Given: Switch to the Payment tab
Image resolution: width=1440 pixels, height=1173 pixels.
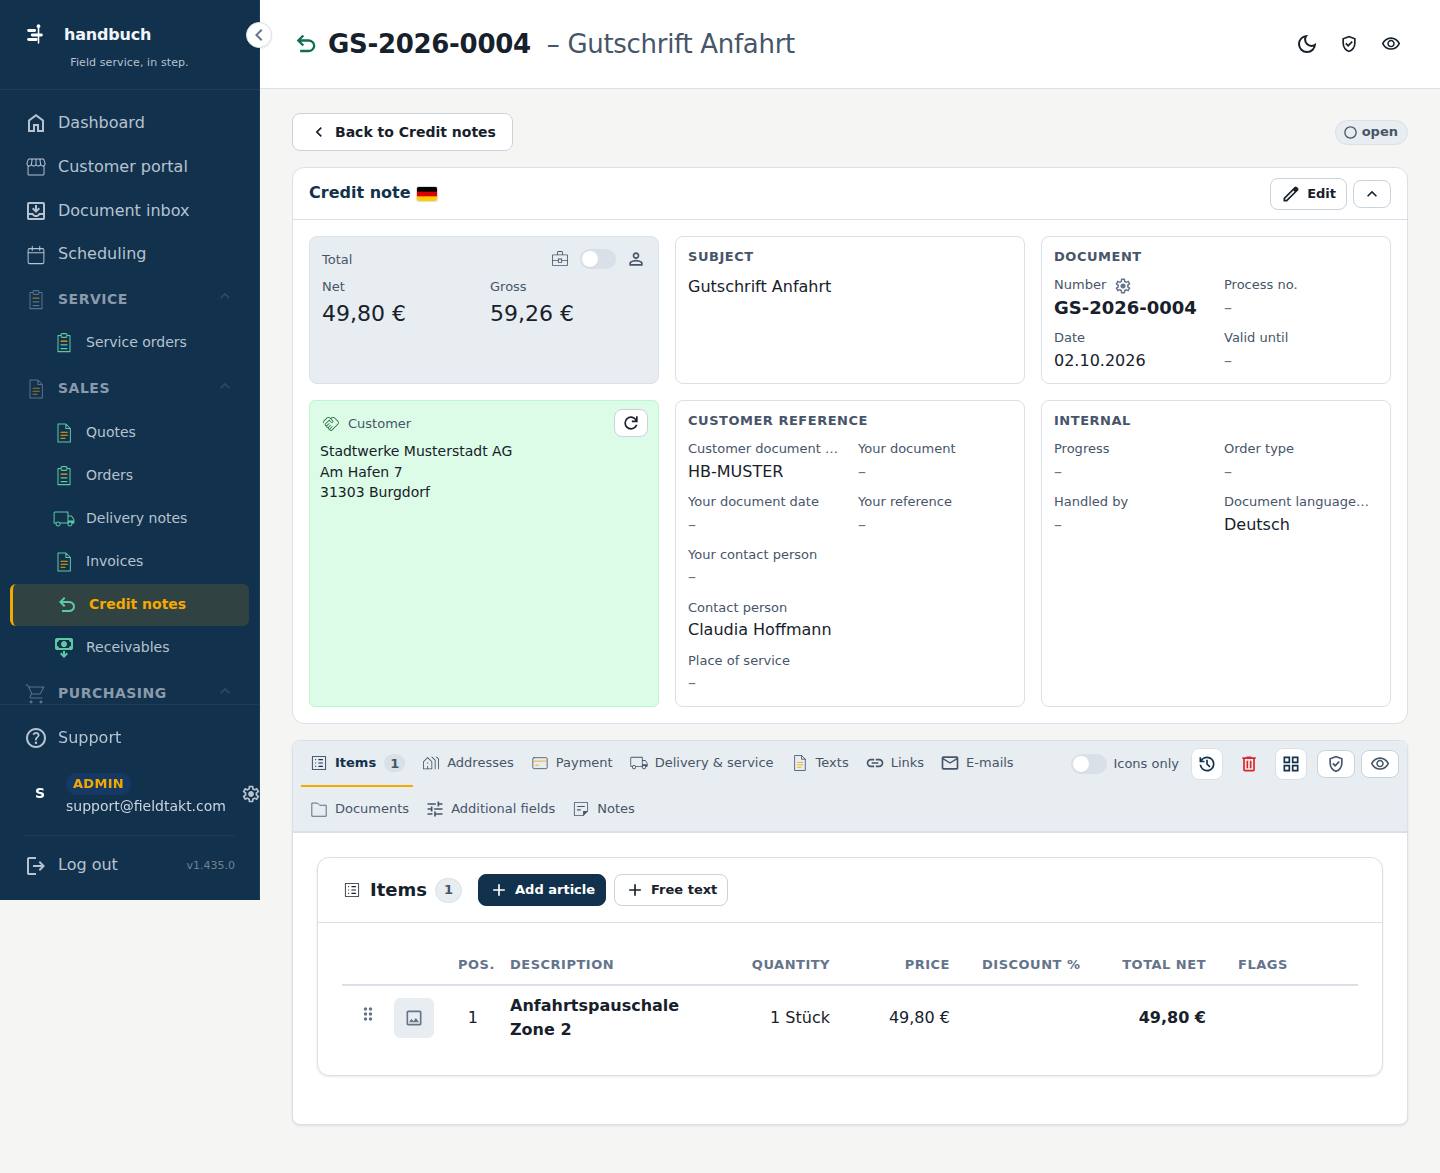Looking at the screenshot, I should [572, 763].
